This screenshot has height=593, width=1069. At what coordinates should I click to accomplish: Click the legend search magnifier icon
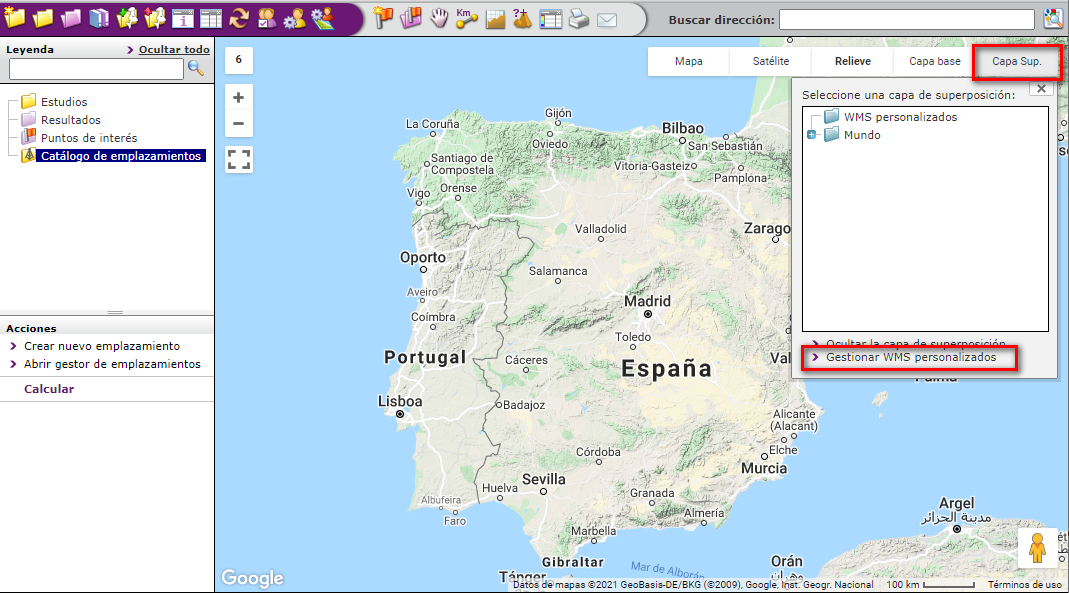click(196, 67)
